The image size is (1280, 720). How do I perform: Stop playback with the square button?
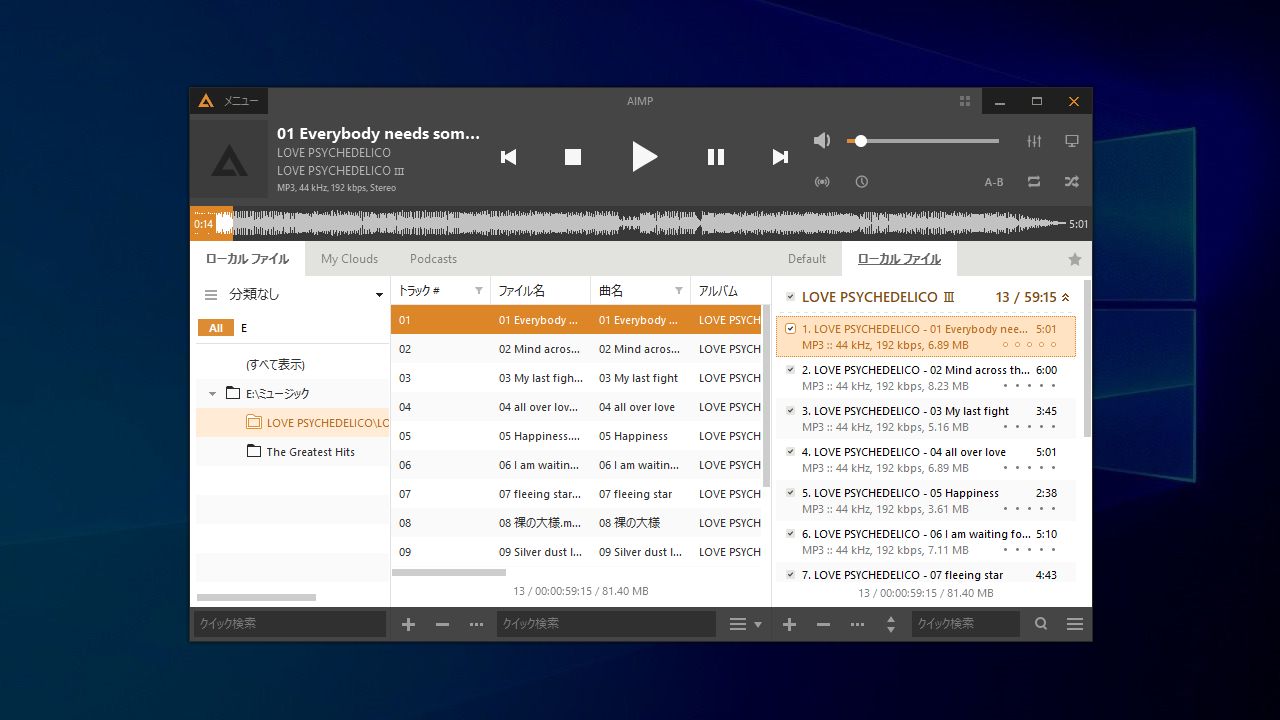click(573, 157)
